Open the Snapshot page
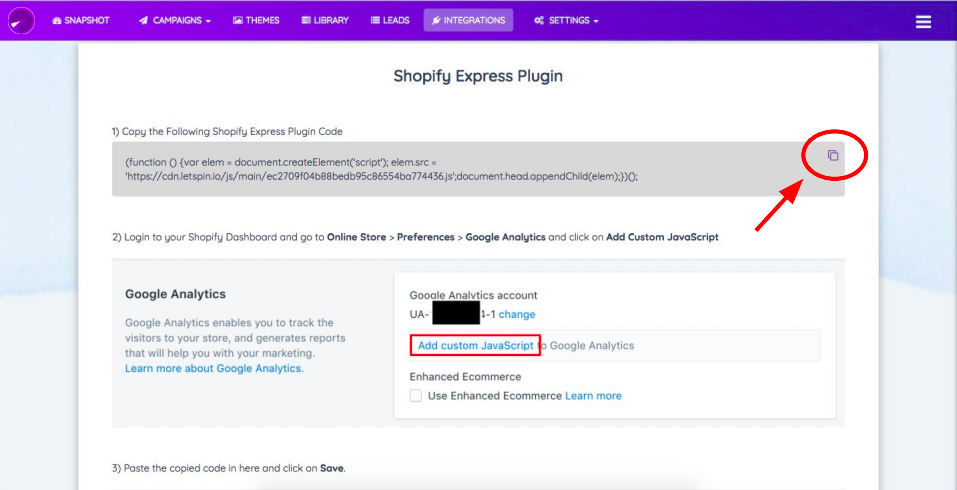This screenshot has height=490, width=957. click(x=81, y=20)
